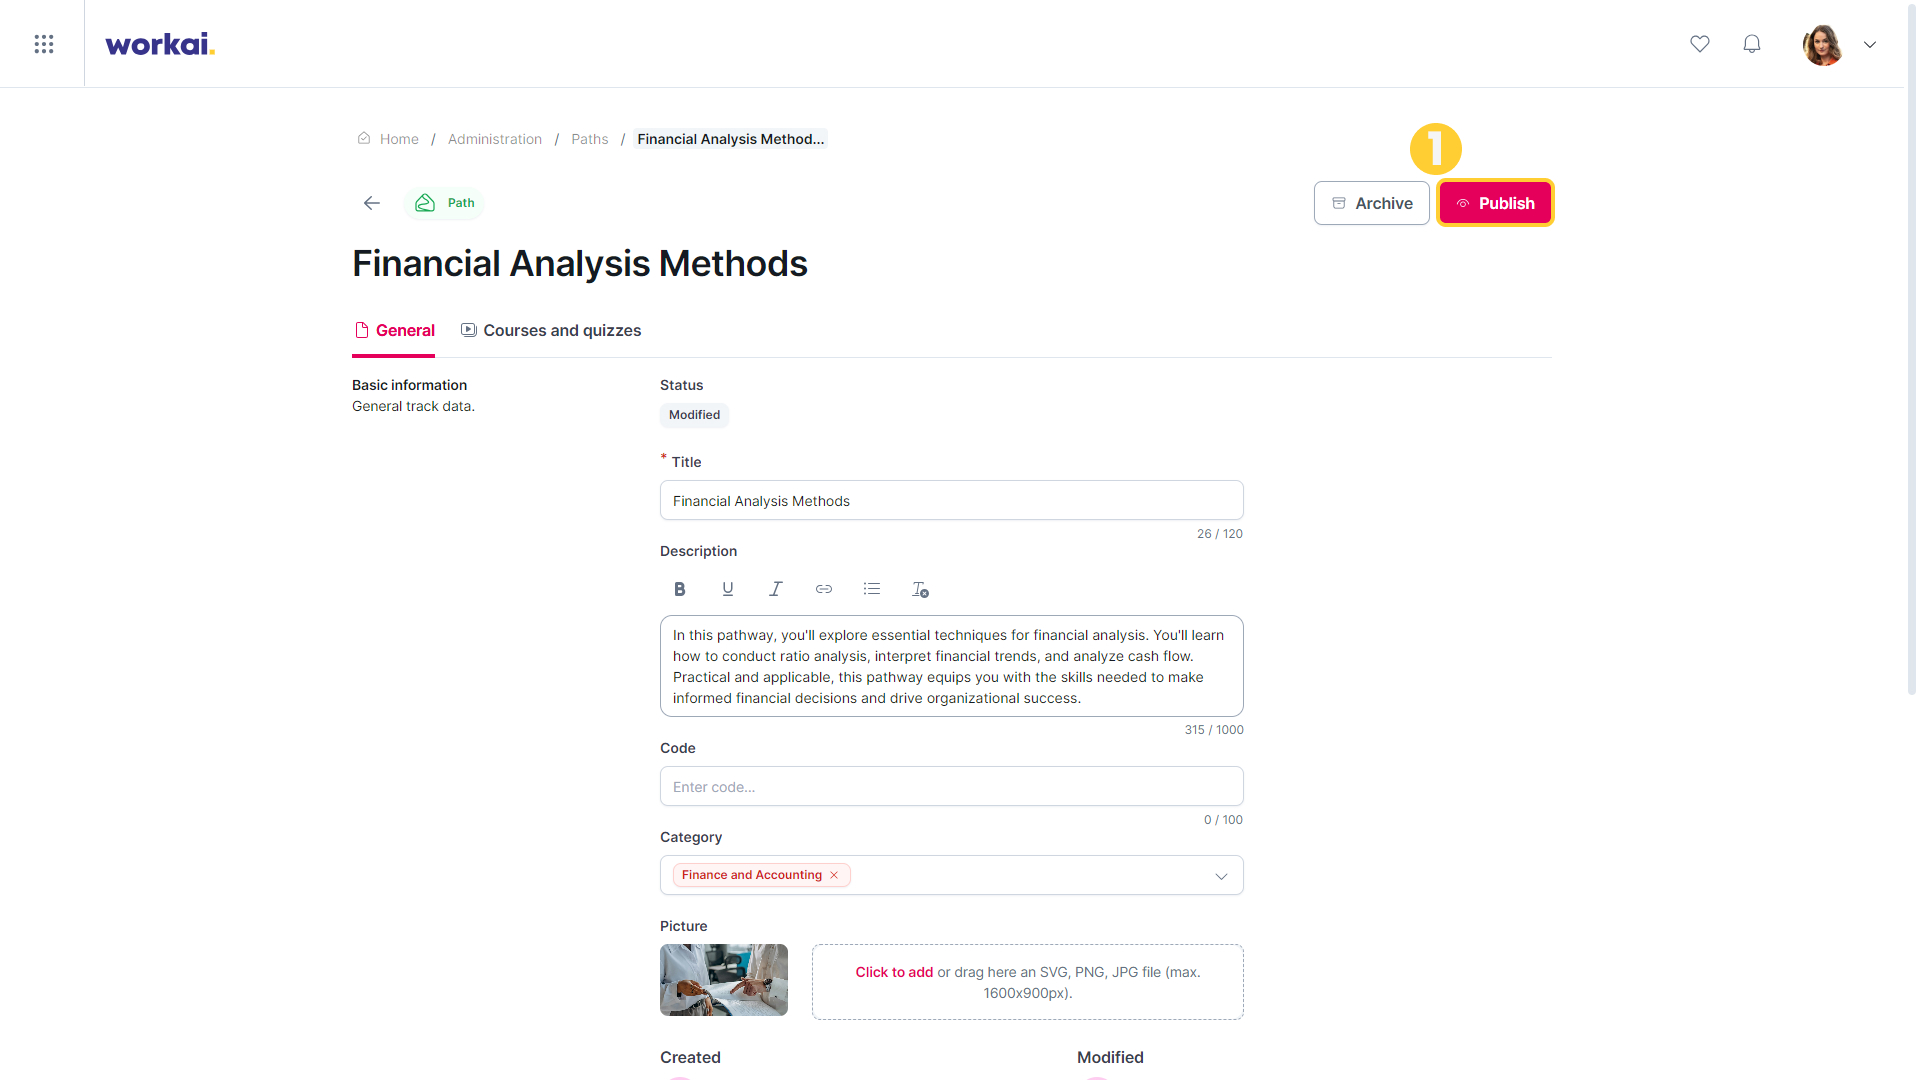This screenshot has width=1920, height=1080.
Task: Apply italic formatting to description
Action: pos(776,589)
